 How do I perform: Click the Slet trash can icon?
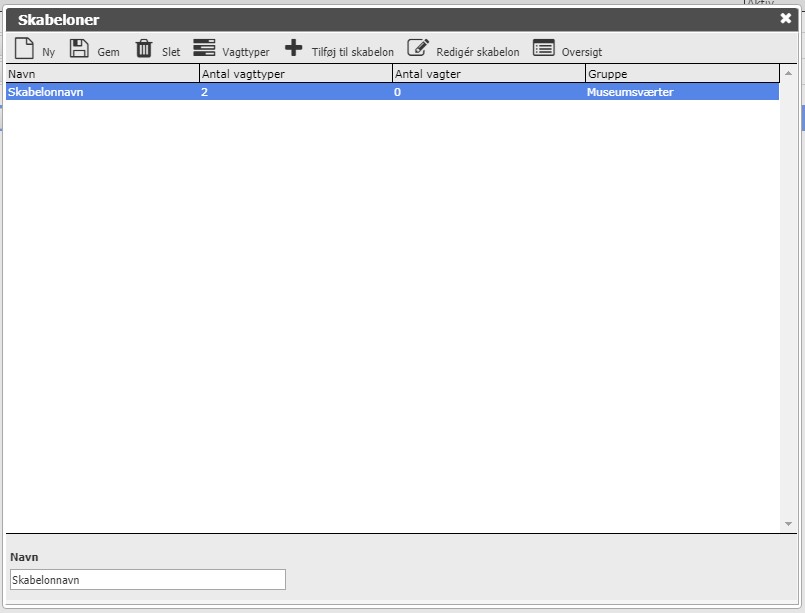[x=144, y=48]
